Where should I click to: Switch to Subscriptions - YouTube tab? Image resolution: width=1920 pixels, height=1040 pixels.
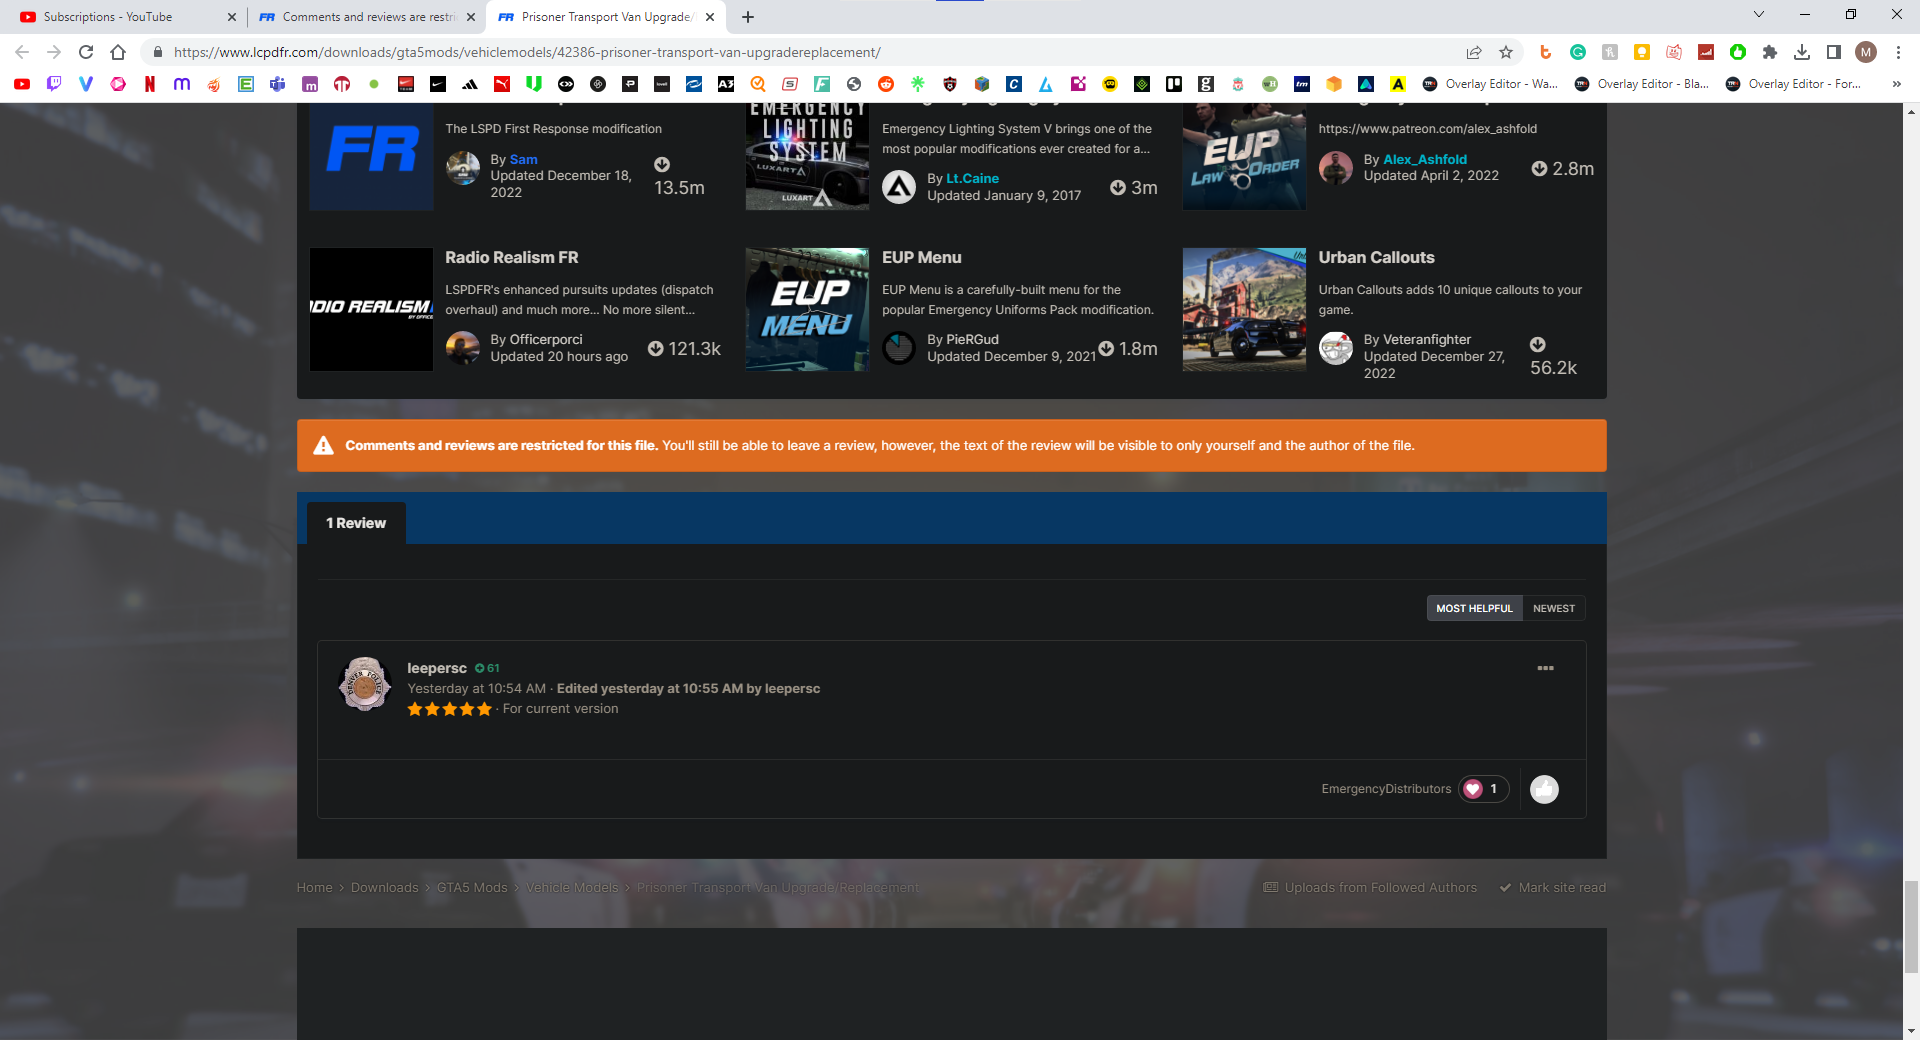point(125,17)
